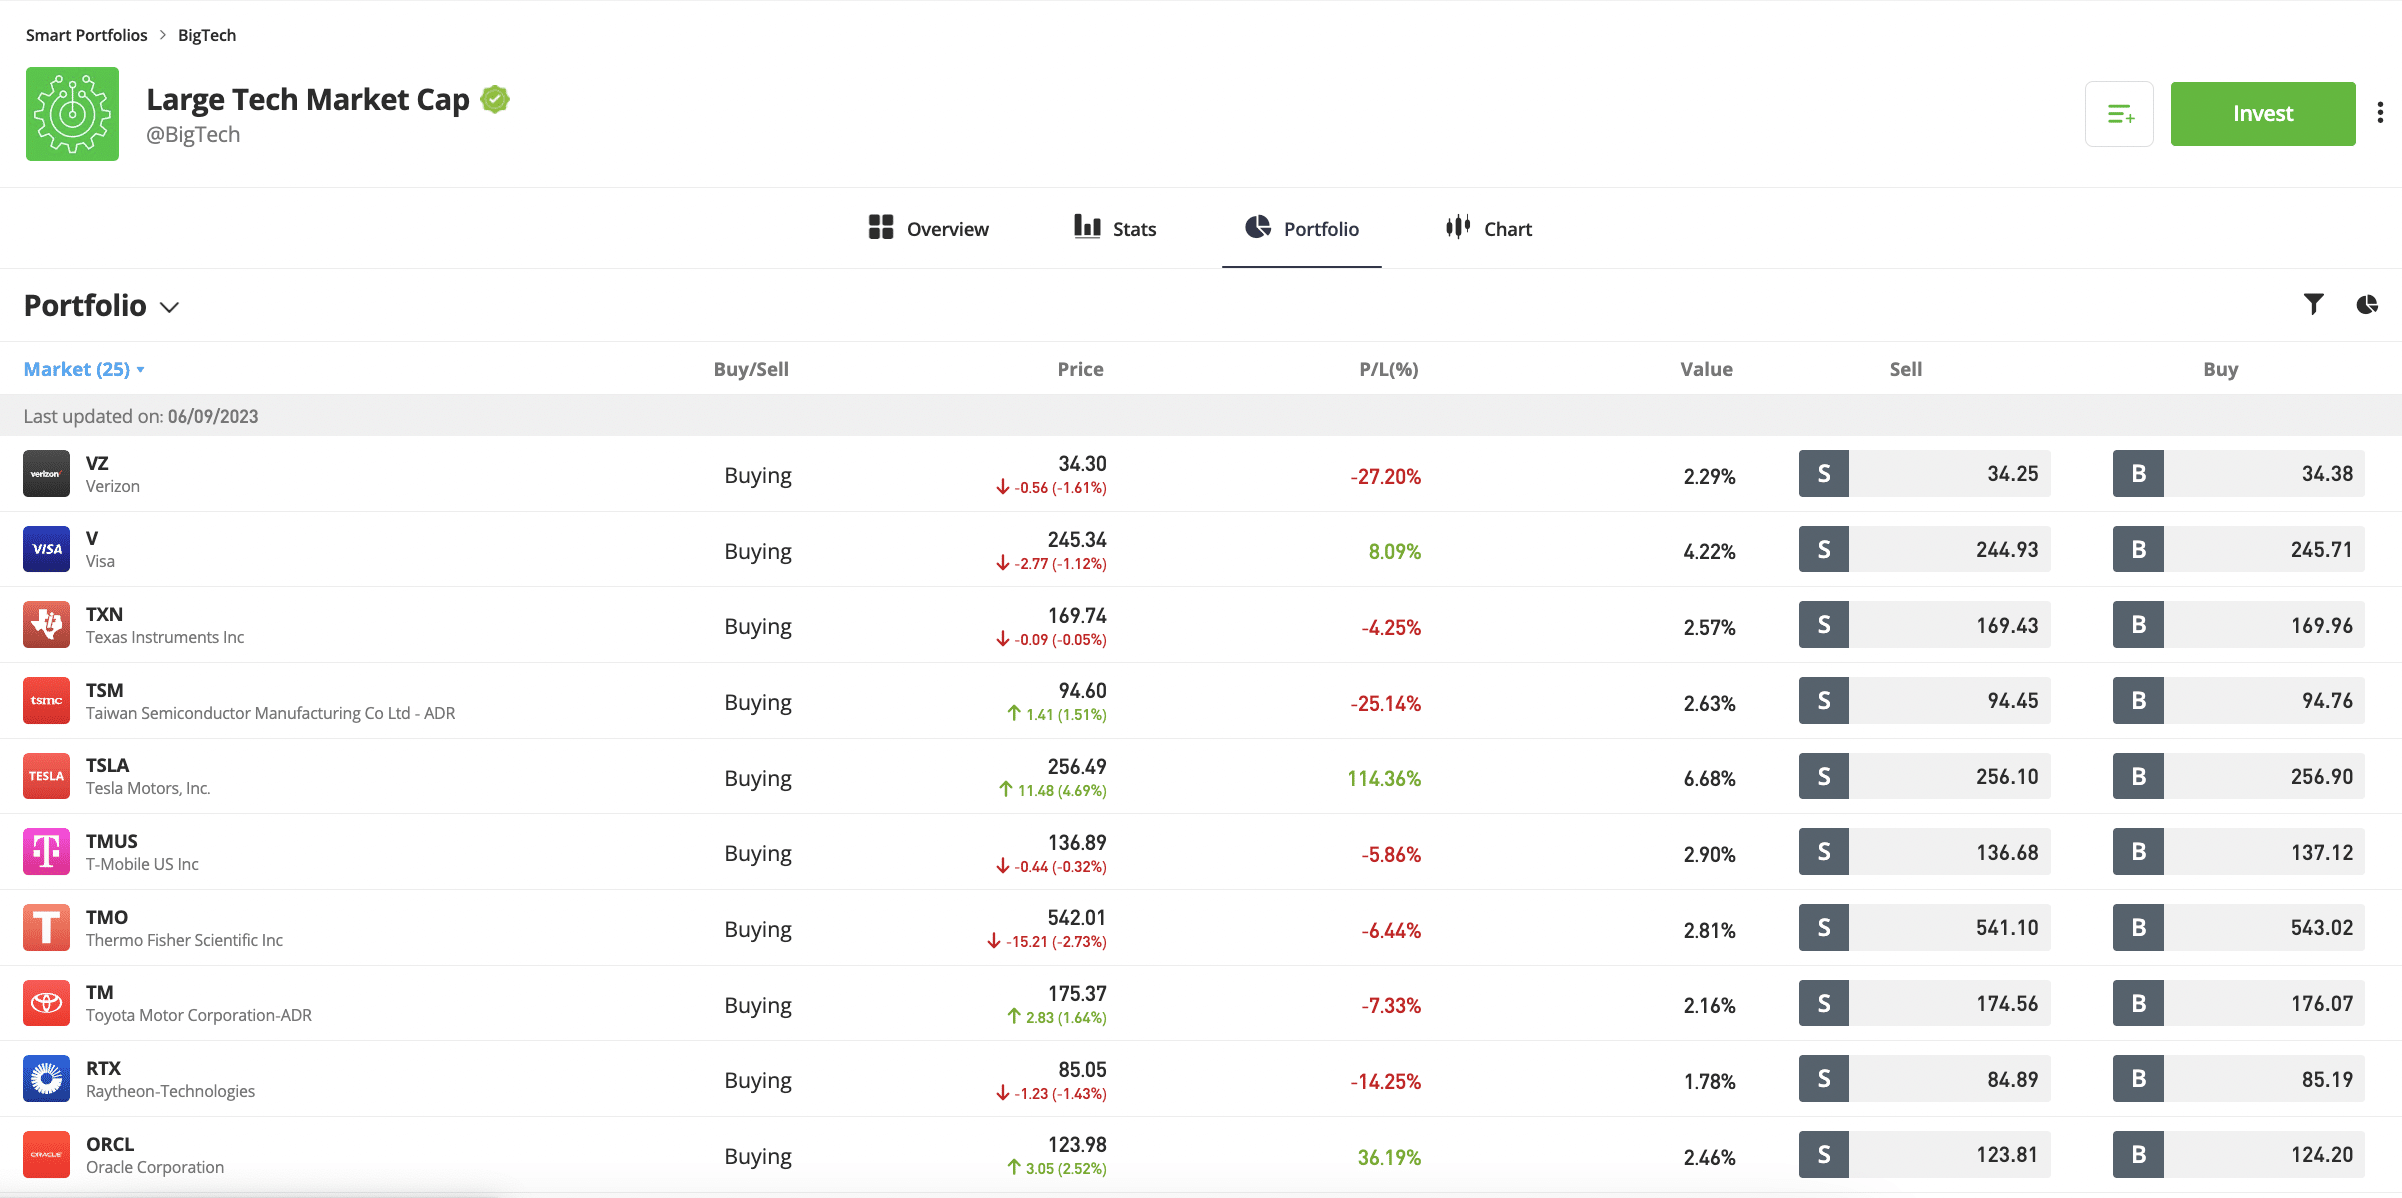Viewport: 2402px width, 1198px height.
Task: Sell Toyota at 174.56
Action: coord(1924,1003)
